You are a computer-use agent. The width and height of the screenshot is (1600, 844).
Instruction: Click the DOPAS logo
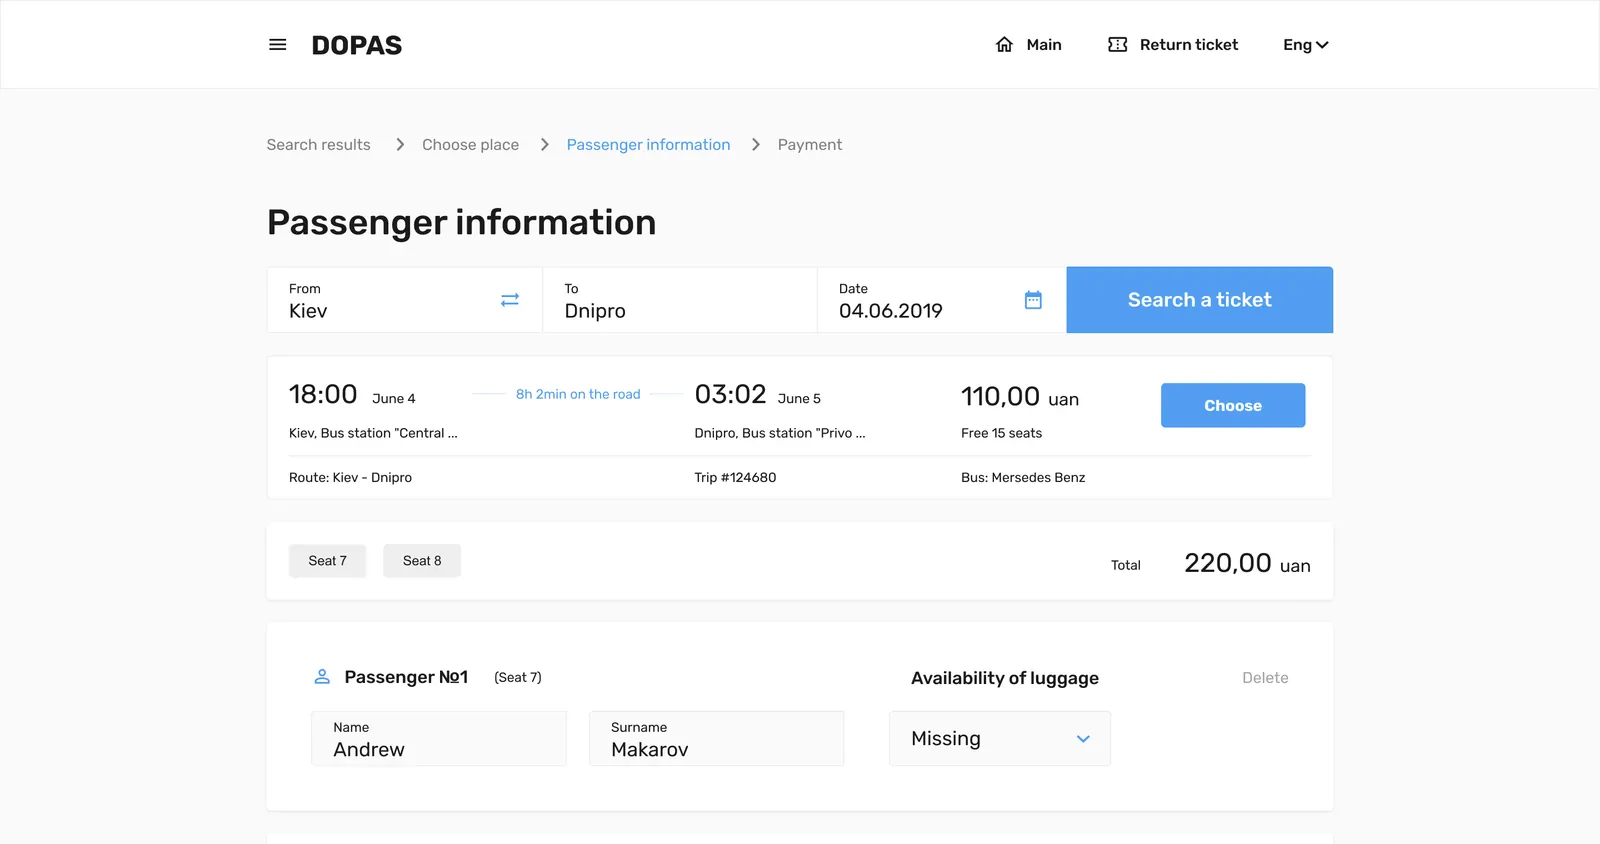357,45
